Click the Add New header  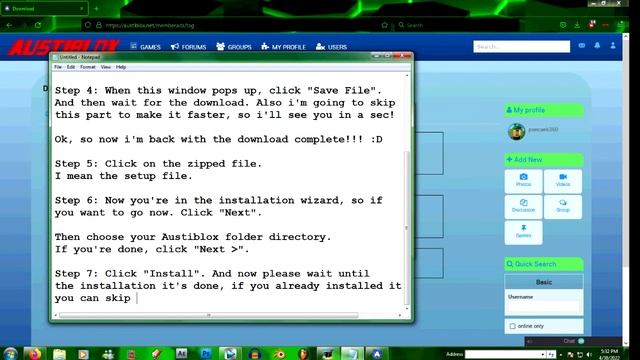[544, 160]
